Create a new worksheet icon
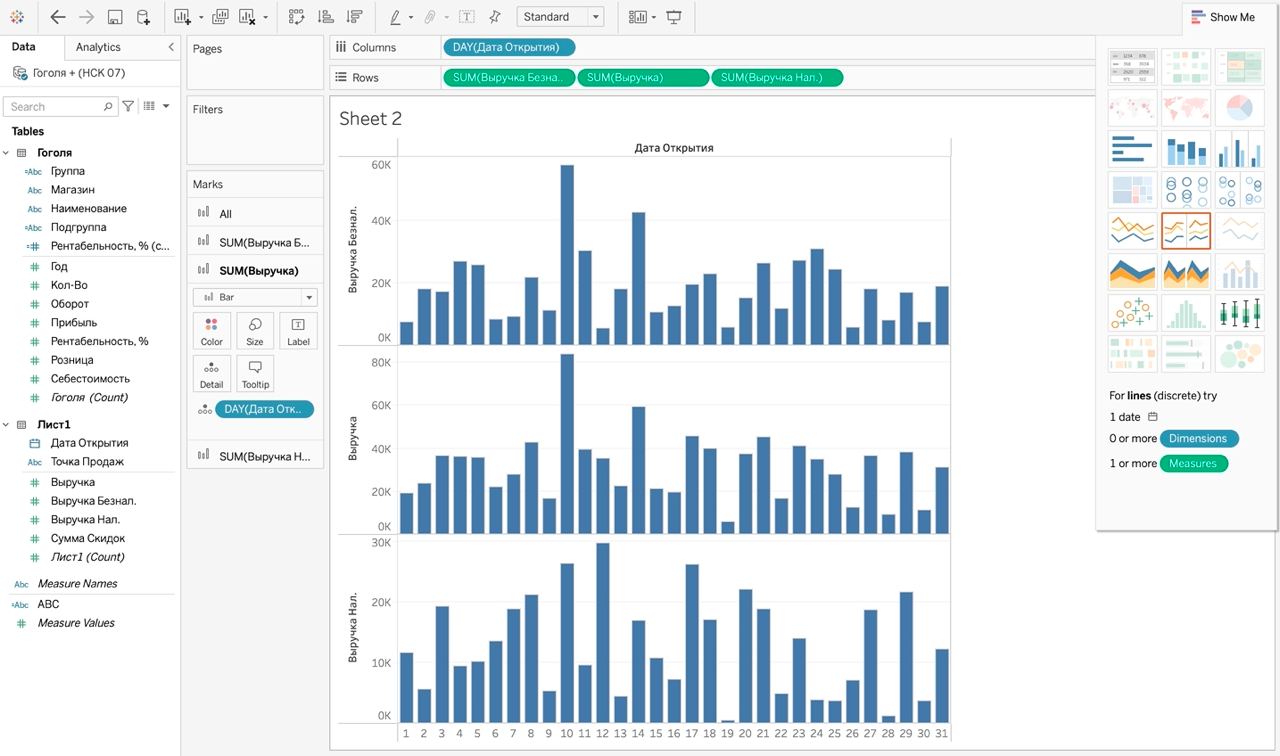Viewport: 1280px width, 756px height. pos(182,17)
